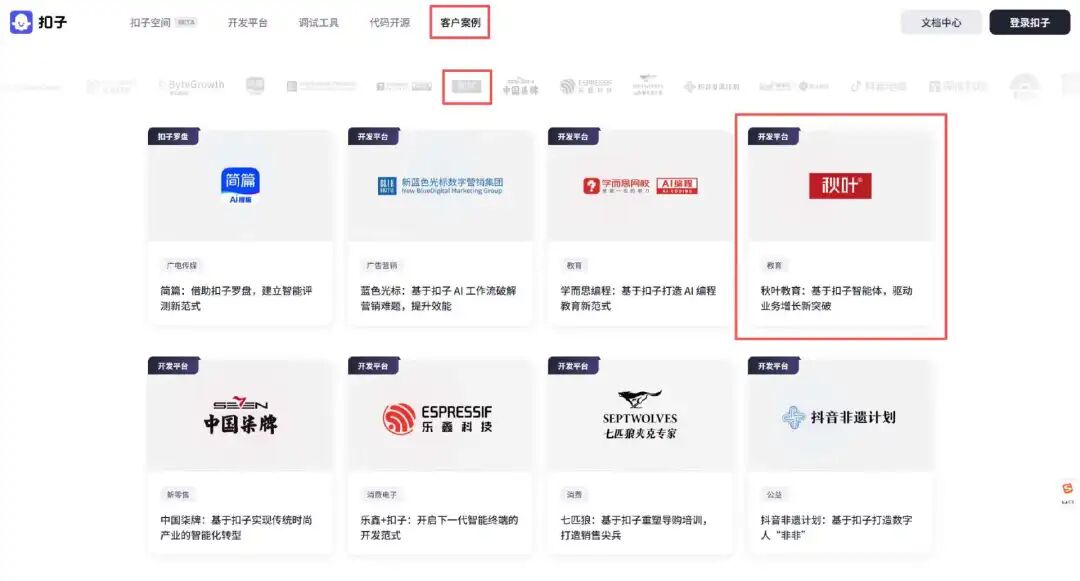Go to the 调试工具 nav item
1080x581 pixels.
coord(318,22)
